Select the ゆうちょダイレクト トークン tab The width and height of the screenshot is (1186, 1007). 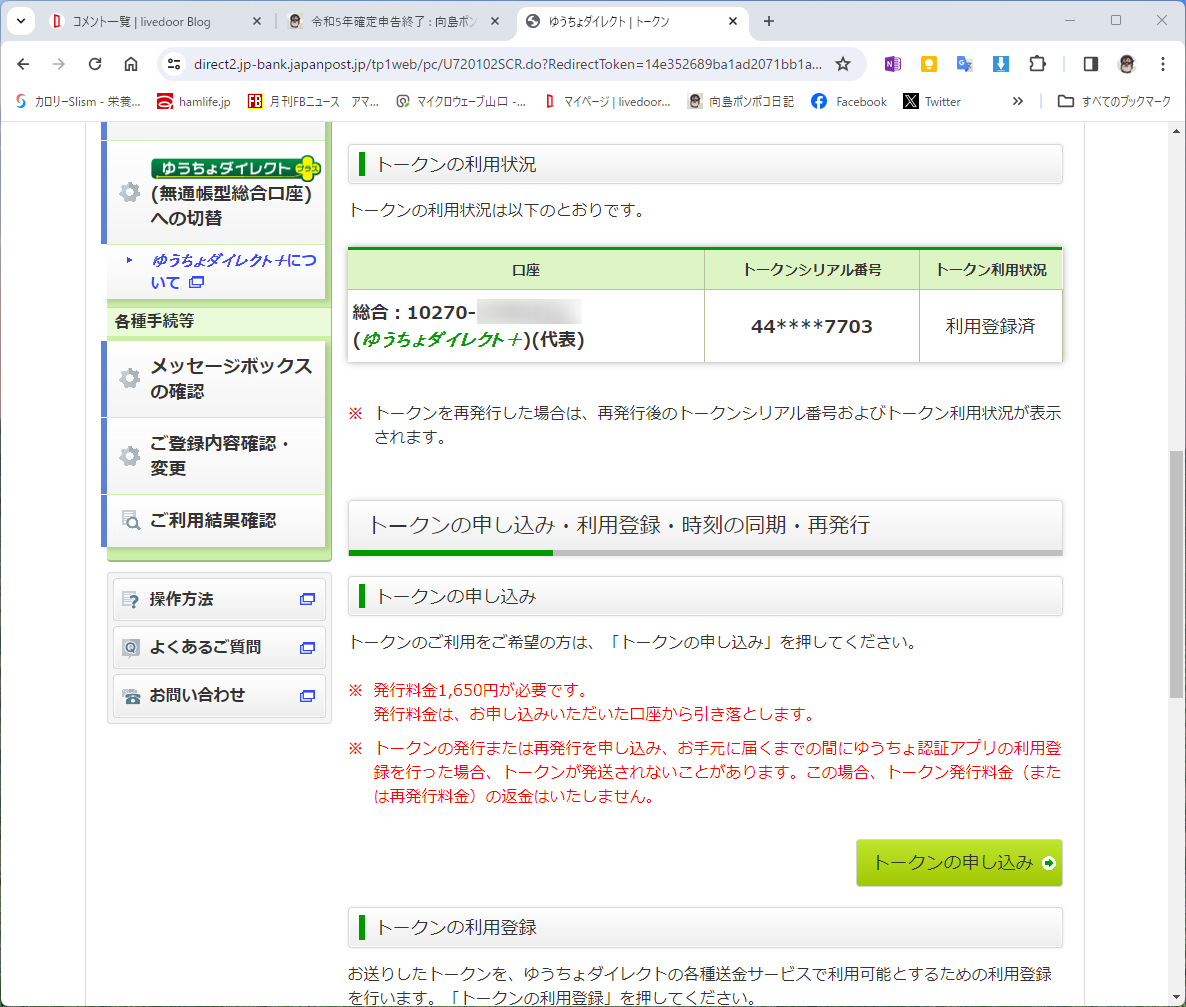pyautogui.click(x=609, y=22)
